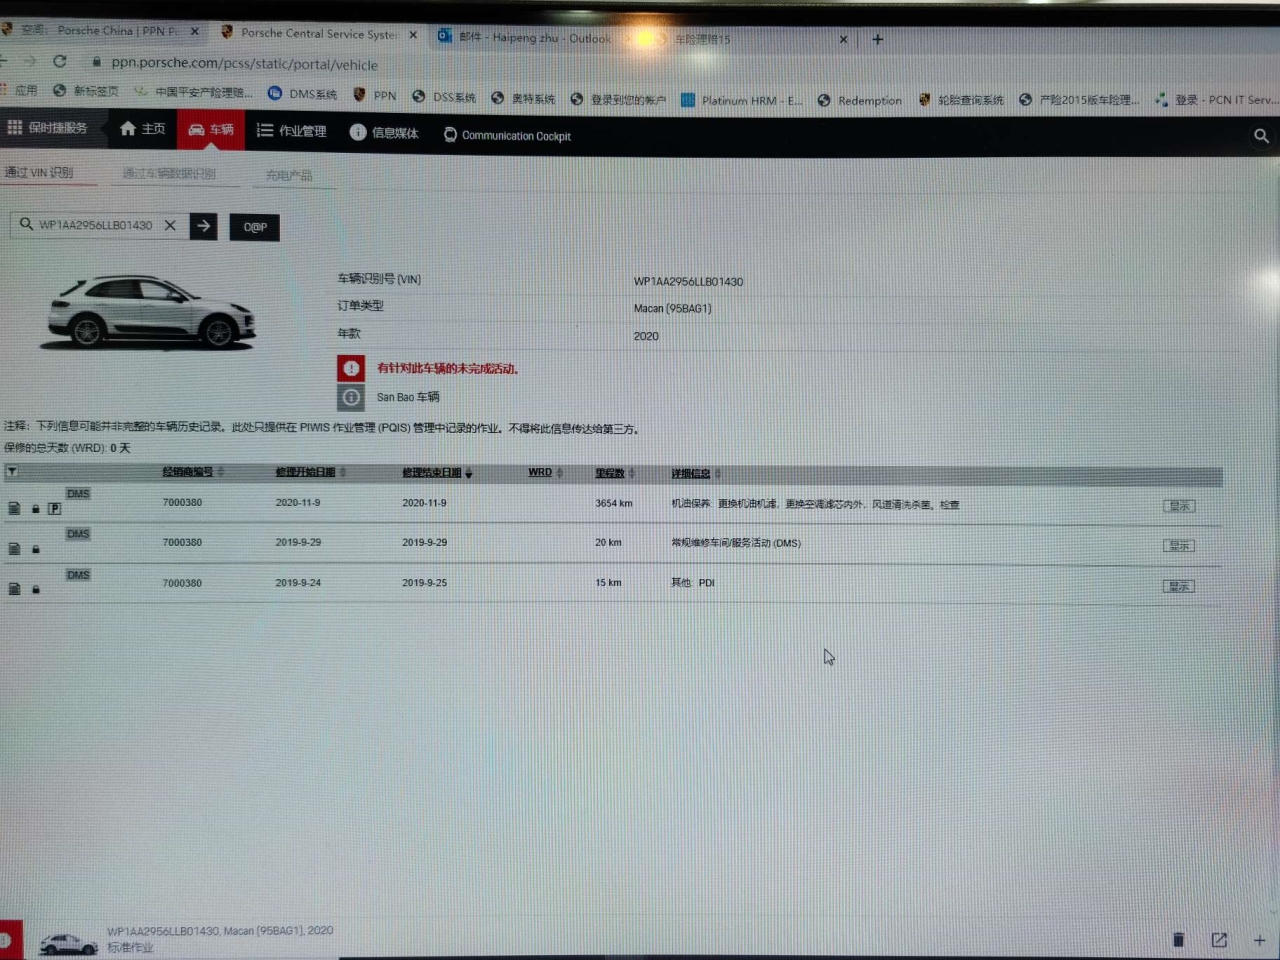Click the P icon in the 2020-11-9 row

coord(55,508)
